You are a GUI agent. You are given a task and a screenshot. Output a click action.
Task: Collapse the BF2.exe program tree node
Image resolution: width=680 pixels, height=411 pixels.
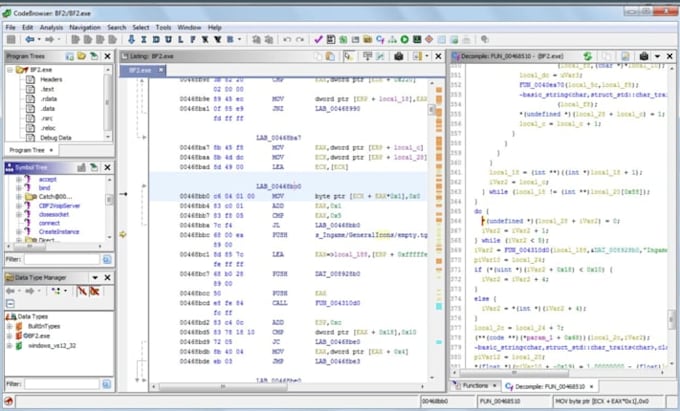click(x=10, y=70)
